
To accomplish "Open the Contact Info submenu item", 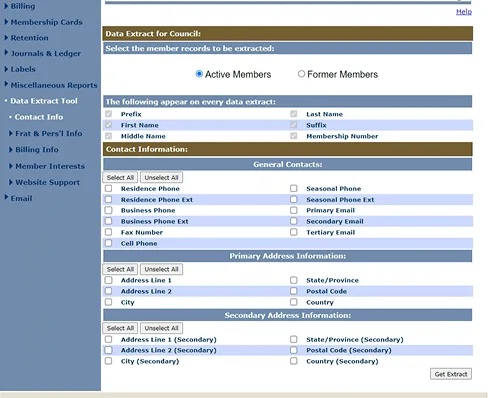I will click(x=39, y=117).
